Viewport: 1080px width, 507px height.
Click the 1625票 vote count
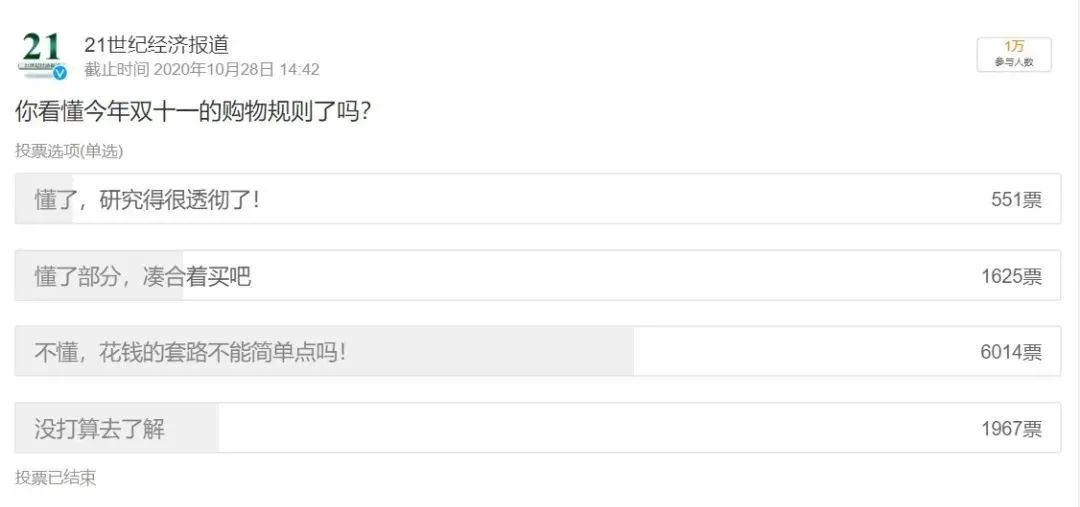pos(1011,277)
